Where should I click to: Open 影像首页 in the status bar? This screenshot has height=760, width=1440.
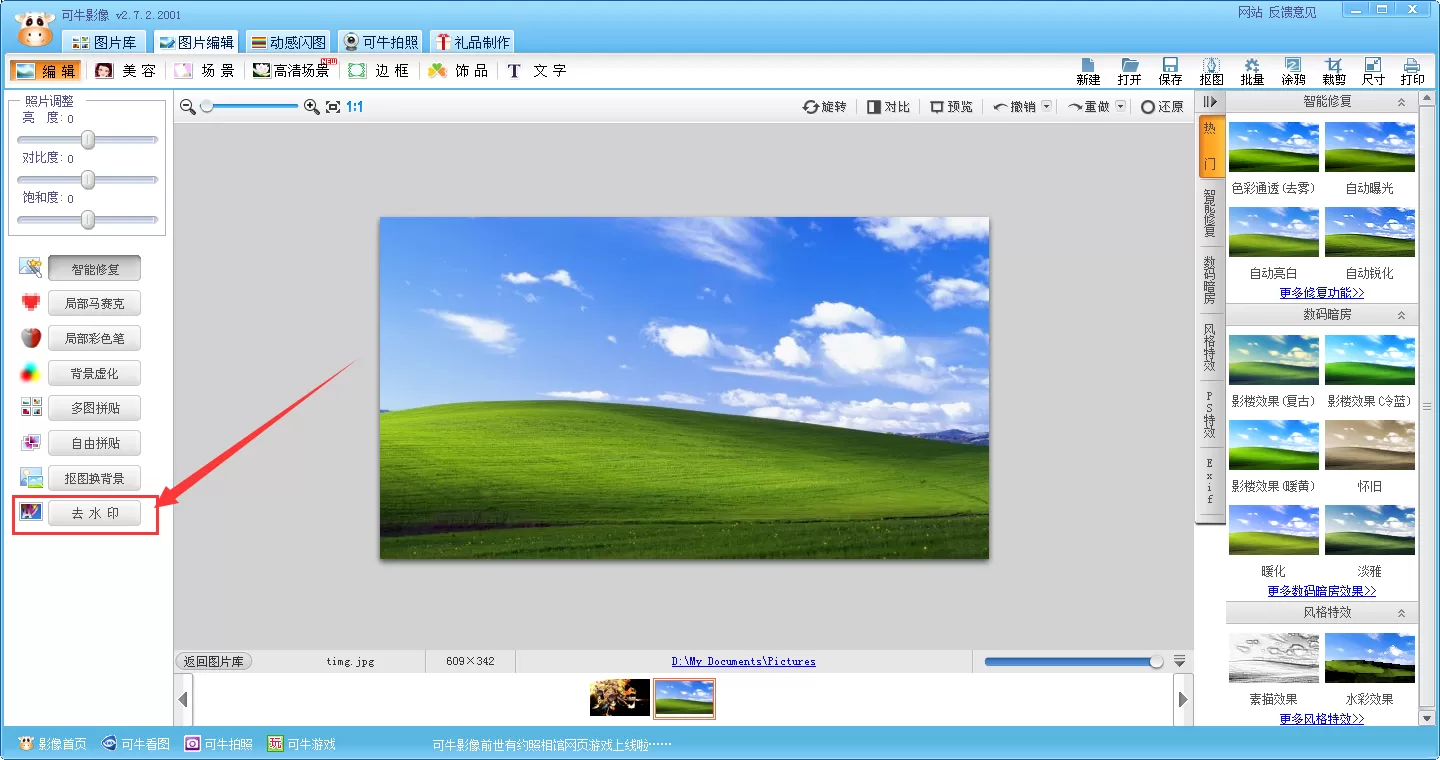pos(53,744)
